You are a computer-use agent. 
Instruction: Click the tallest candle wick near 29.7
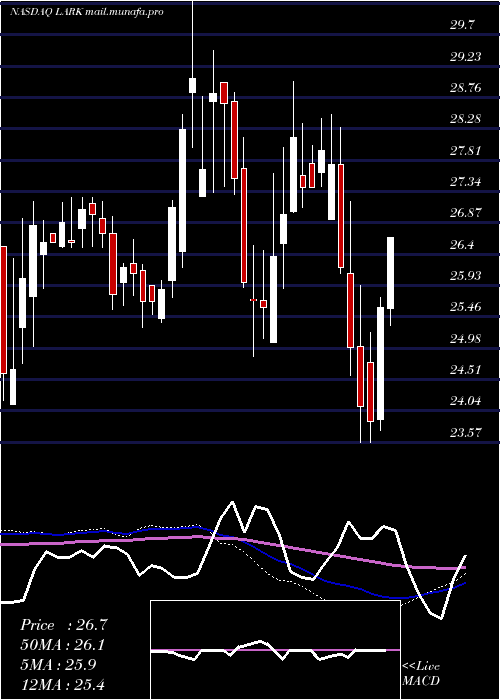pos(193,74)
